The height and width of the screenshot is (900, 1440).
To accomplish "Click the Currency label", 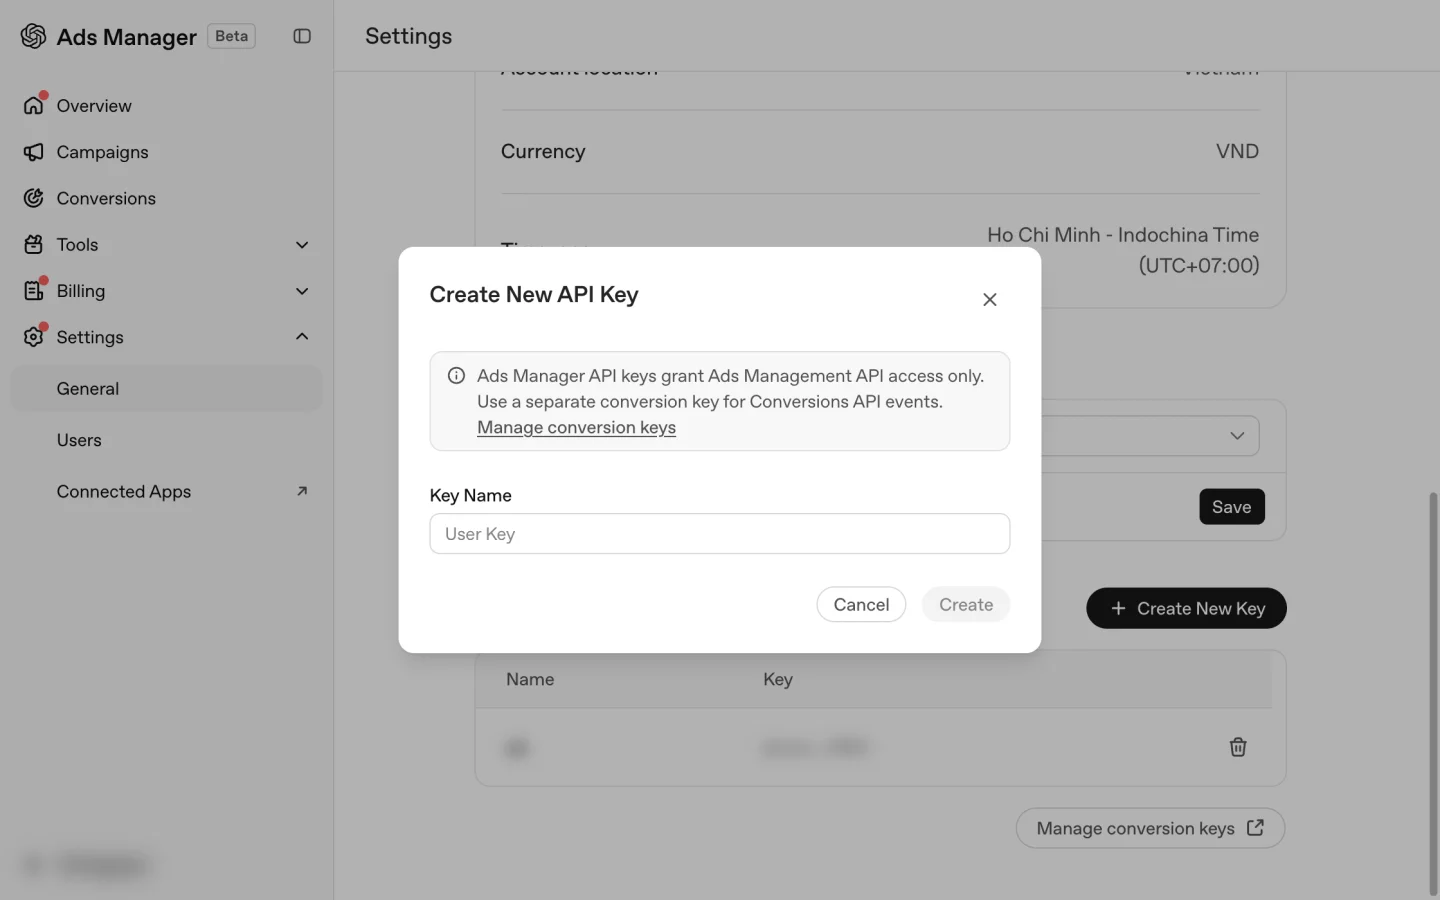I will pyautogui.click(x=543, y=151).
